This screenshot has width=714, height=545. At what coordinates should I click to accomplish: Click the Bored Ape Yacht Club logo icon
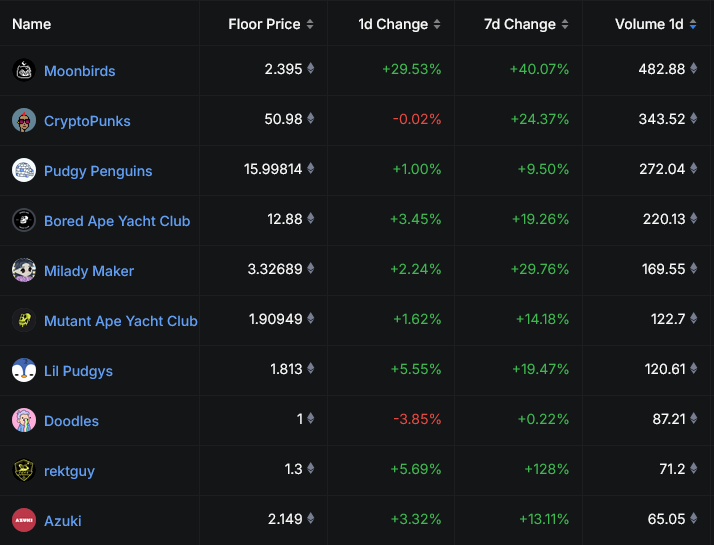tap(24, 220)
